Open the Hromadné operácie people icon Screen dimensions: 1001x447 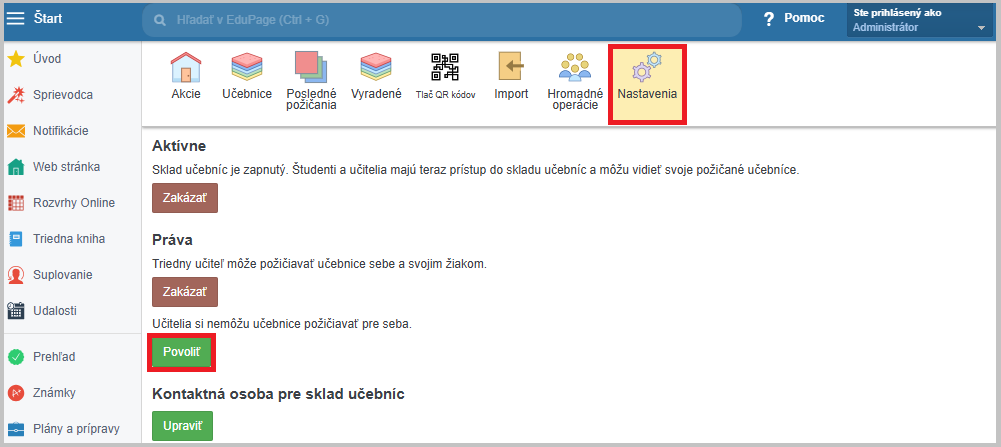pyautogui.click(x=575, y=67)
